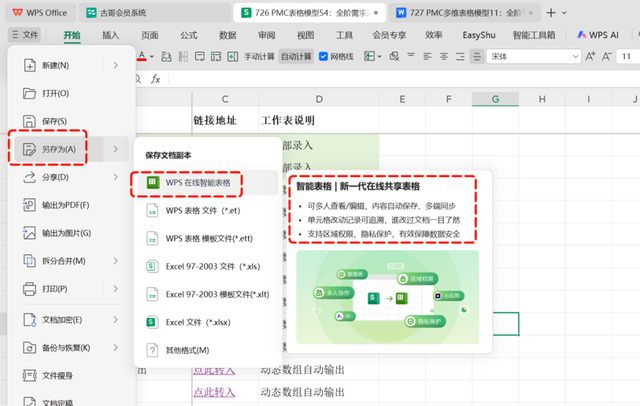This screenshot has width=640, height=406.
Task: Expand the Save As (另存为) submenu arrow
Action: coord(116,149)
